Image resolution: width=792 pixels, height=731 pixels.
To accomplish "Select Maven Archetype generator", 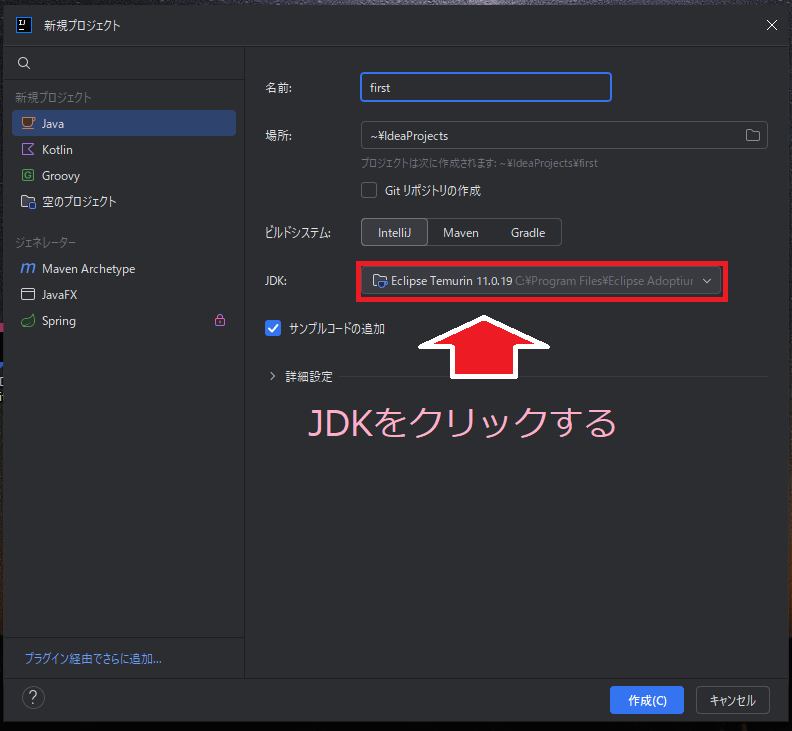I will pyautogui.click(x=124, y=268).
